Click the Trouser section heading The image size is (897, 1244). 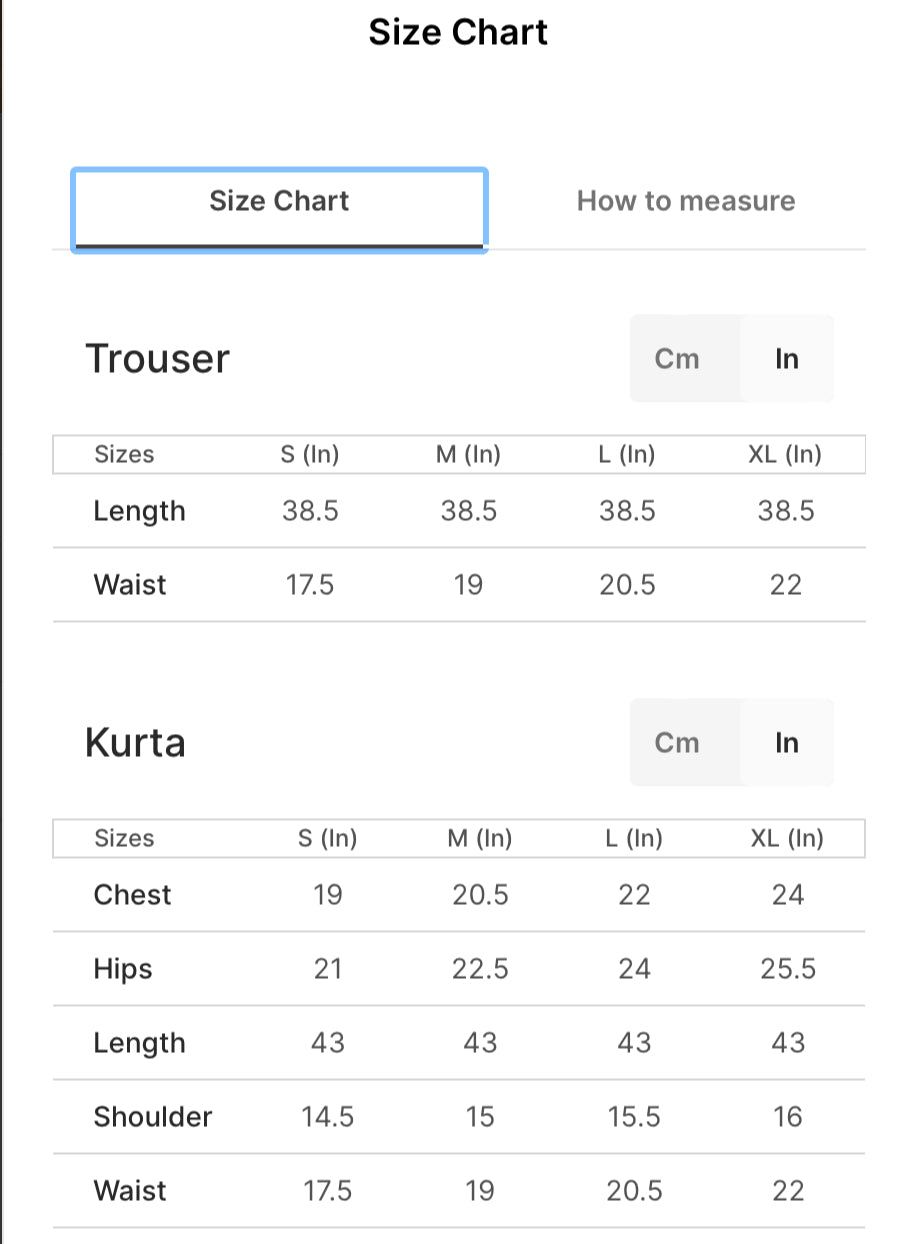(157, 359)
